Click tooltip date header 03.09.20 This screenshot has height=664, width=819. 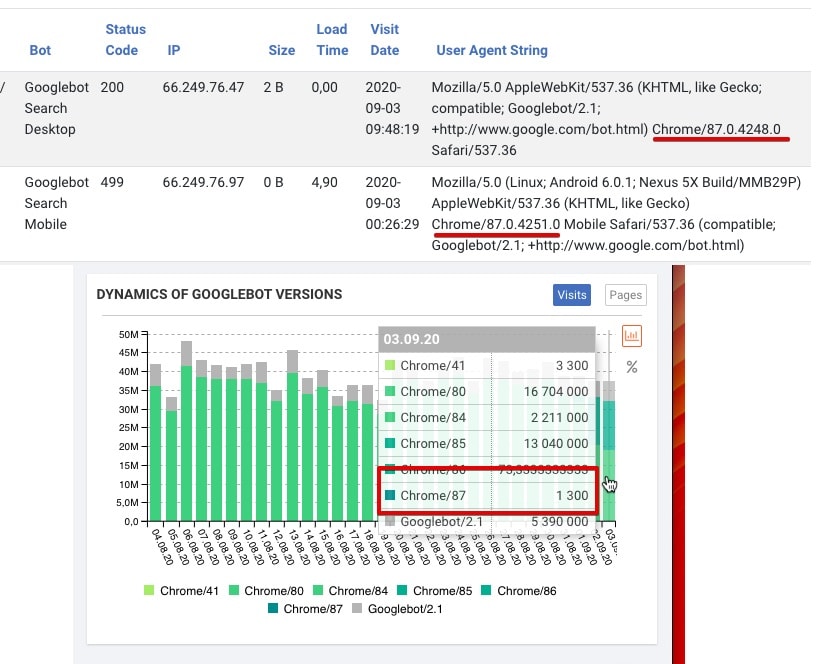[412, 339]
